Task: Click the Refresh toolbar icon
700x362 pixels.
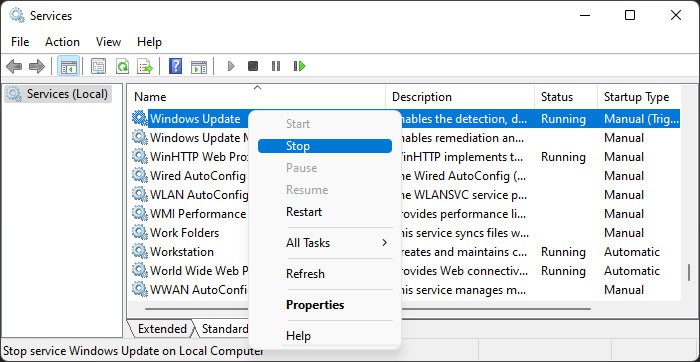Action: [122, 67]
